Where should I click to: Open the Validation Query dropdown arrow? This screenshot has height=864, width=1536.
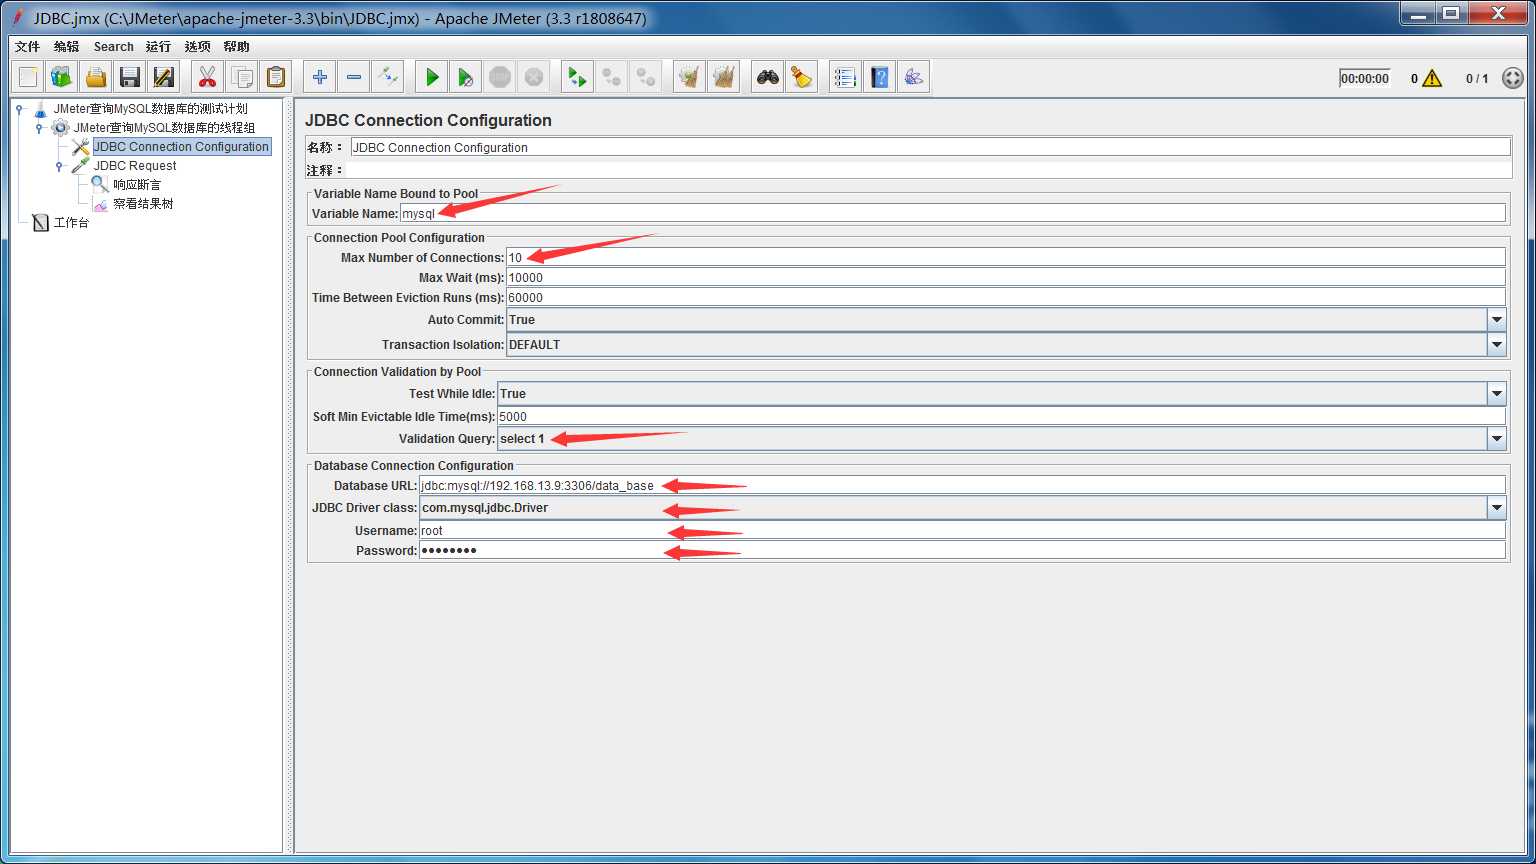click(1496, 438)
